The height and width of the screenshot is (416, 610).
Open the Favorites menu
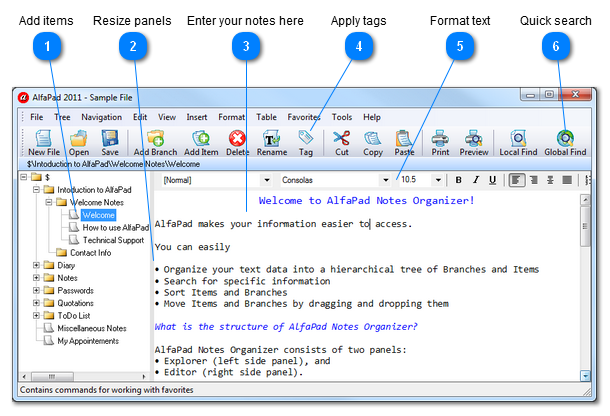[304, 117]
